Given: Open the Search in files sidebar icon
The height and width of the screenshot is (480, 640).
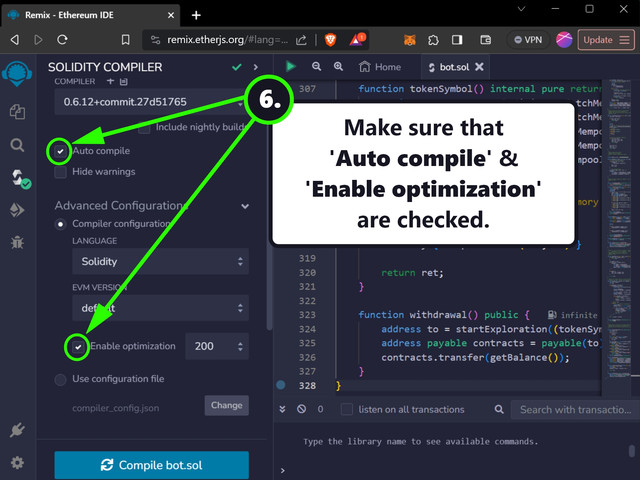Looking at the screenshot, I should (x=17, y=145).
